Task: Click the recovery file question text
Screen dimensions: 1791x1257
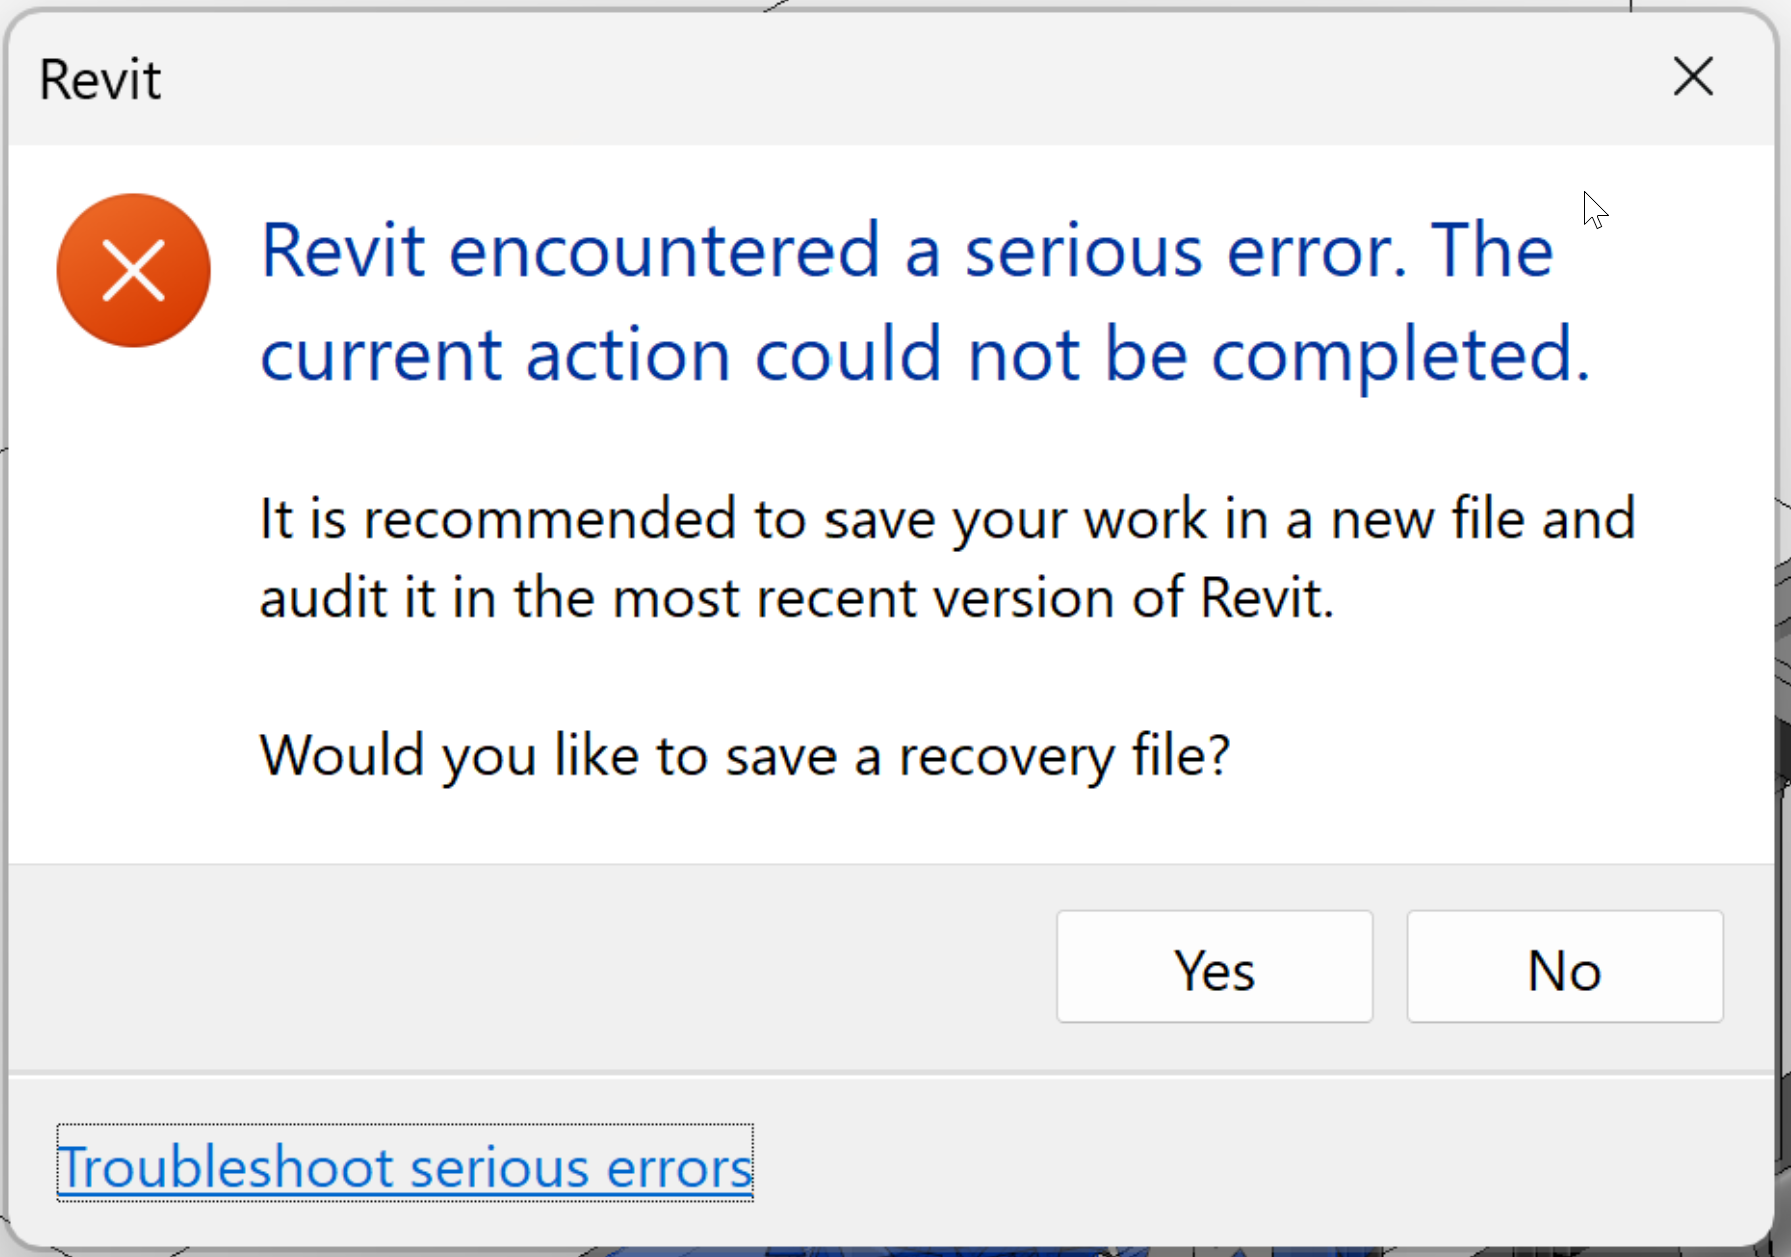Action: click(x=744, y=756)
